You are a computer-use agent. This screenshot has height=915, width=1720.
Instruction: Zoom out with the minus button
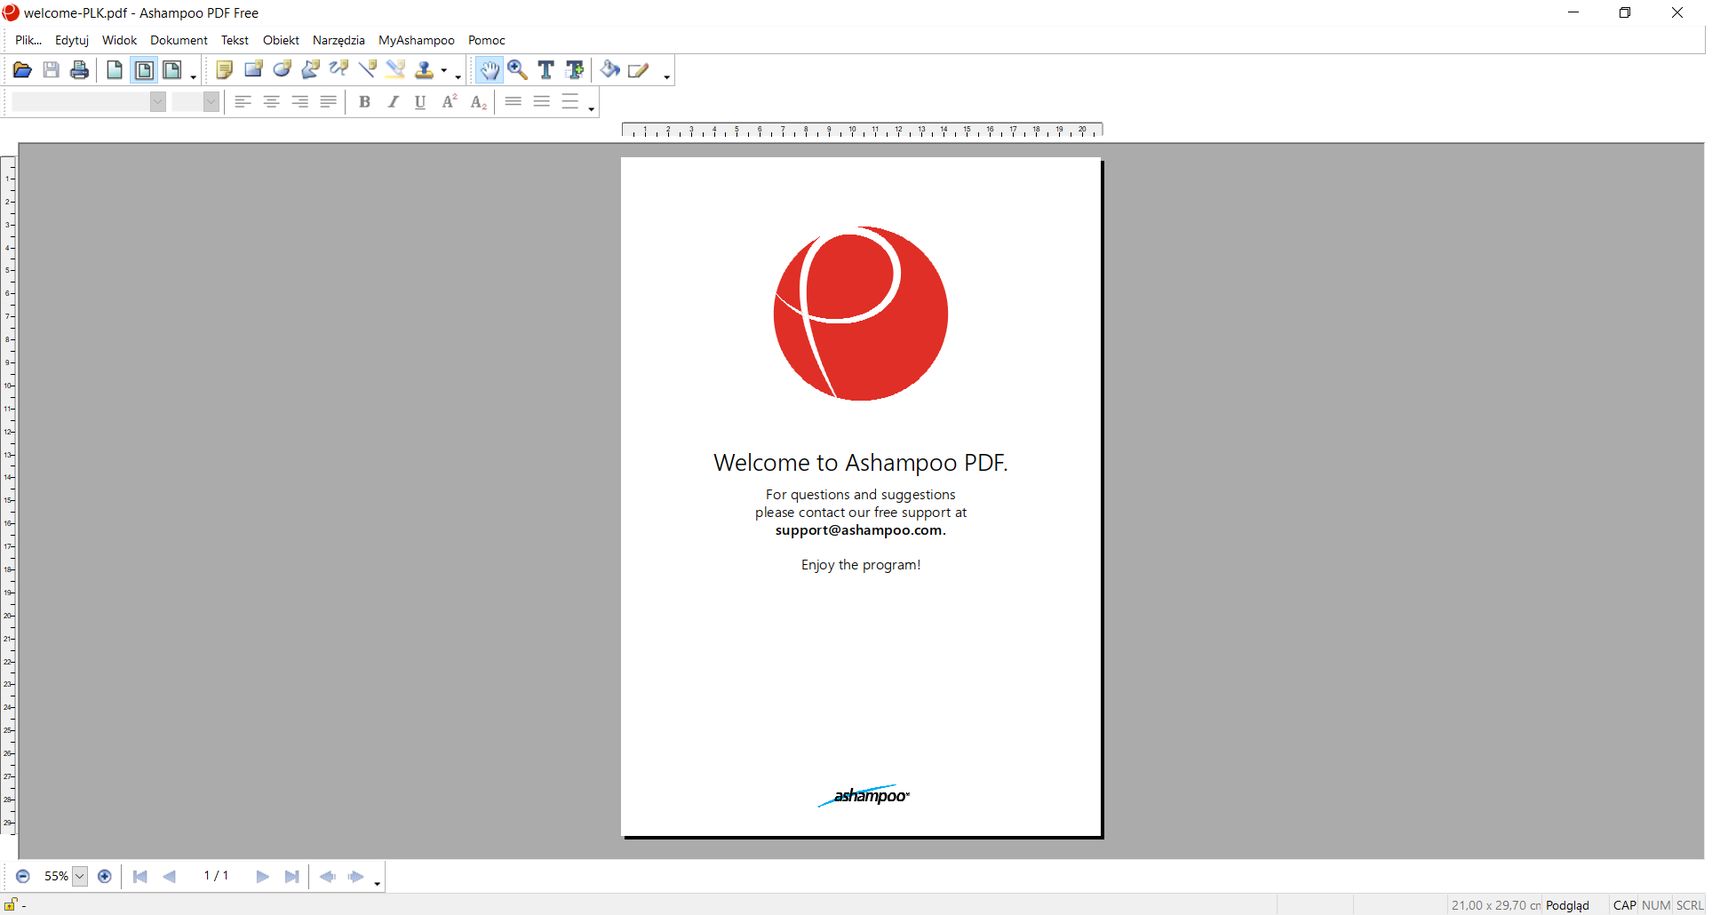(23, 876)
